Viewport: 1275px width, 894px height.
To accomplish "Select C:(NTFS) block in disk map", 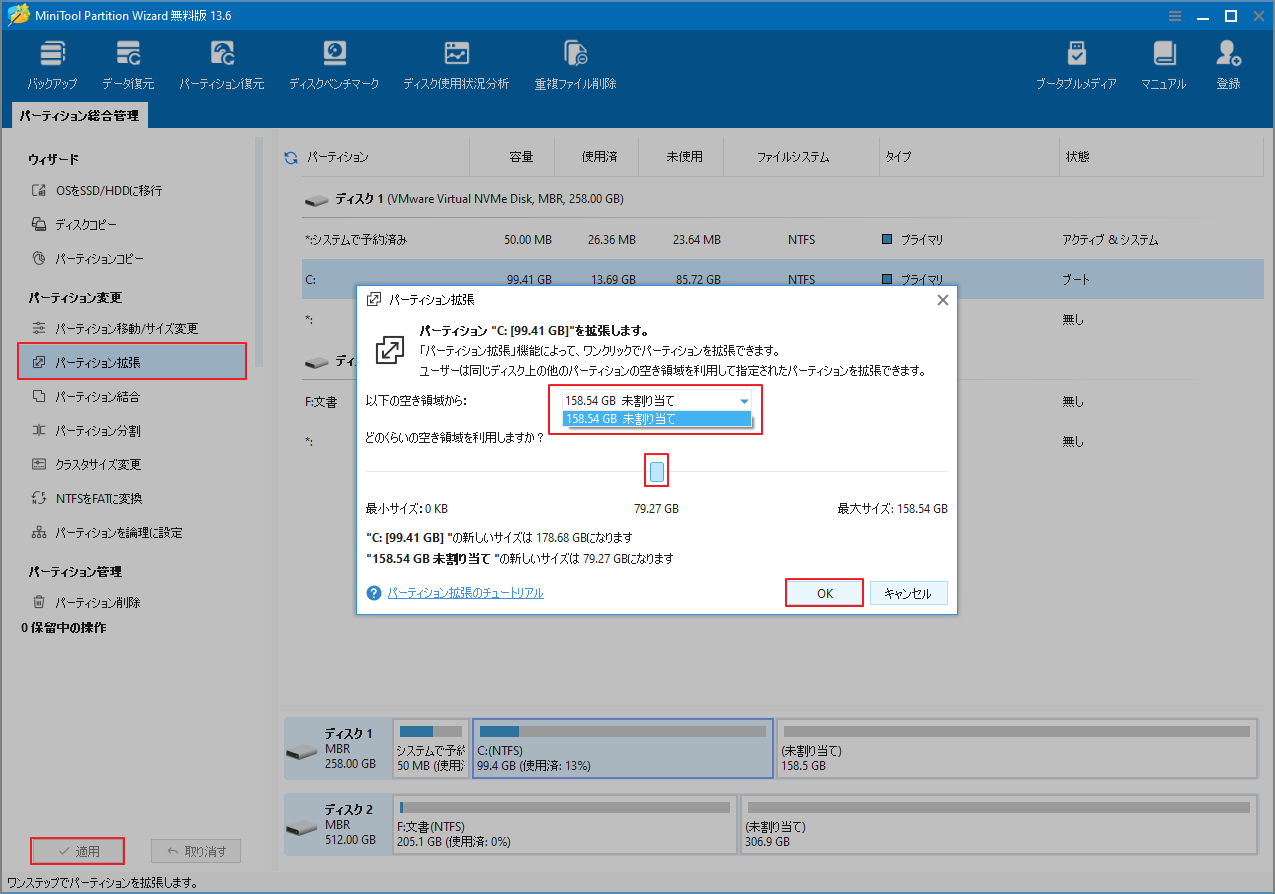I will pos(622,748).
